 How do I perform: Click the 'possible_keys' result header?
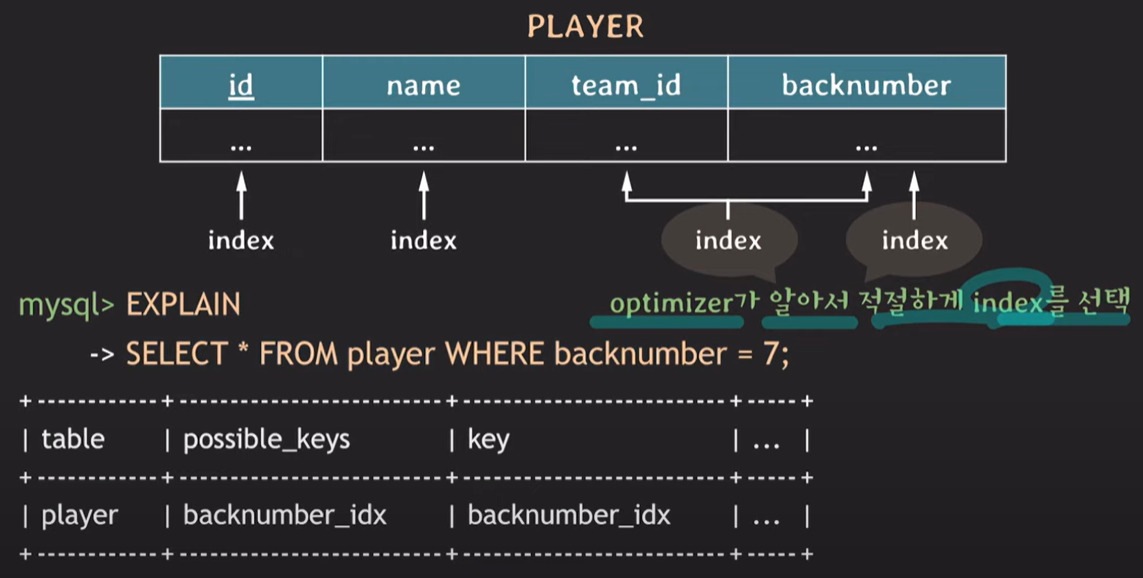[x=267, y=440]
